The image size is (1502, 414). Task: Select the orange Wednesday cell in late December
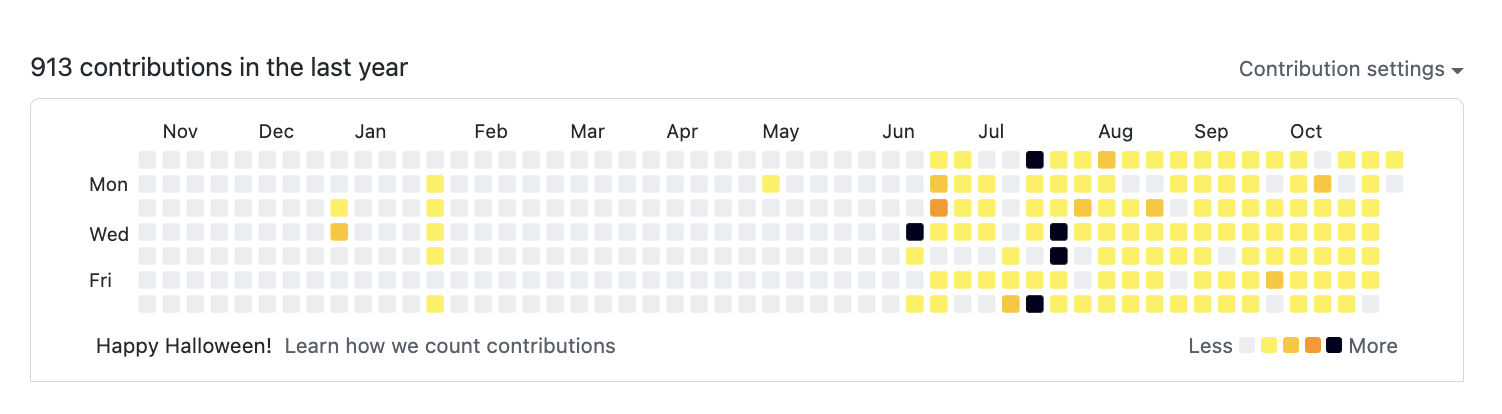click(x=339, y=232)
